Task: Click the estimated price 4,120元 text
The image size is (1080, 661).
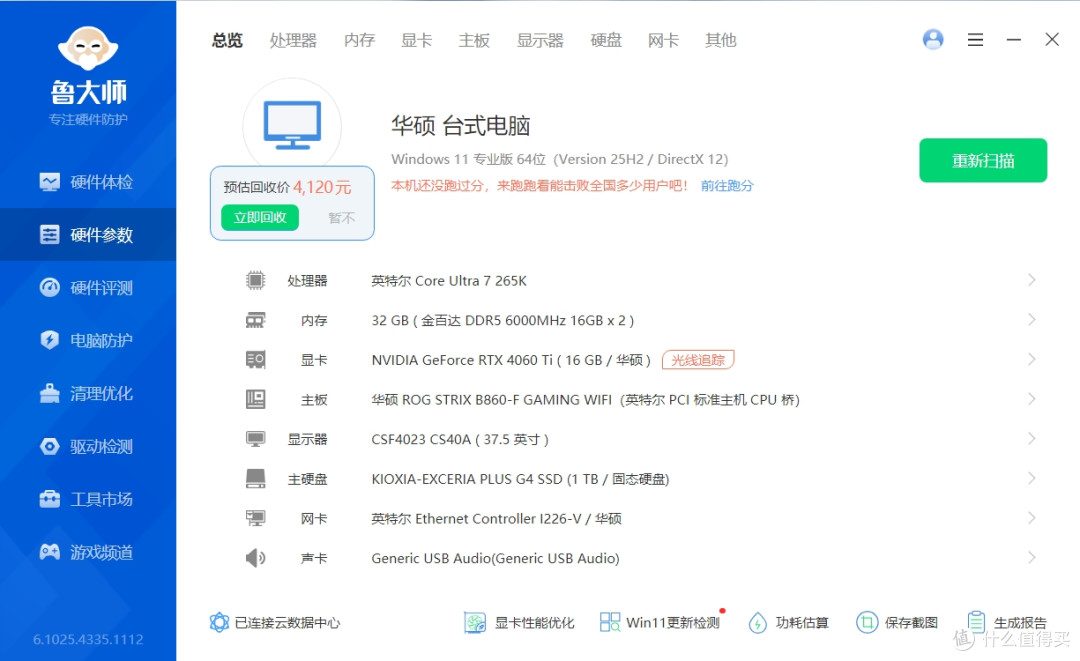Action: (x=322, y=187)
